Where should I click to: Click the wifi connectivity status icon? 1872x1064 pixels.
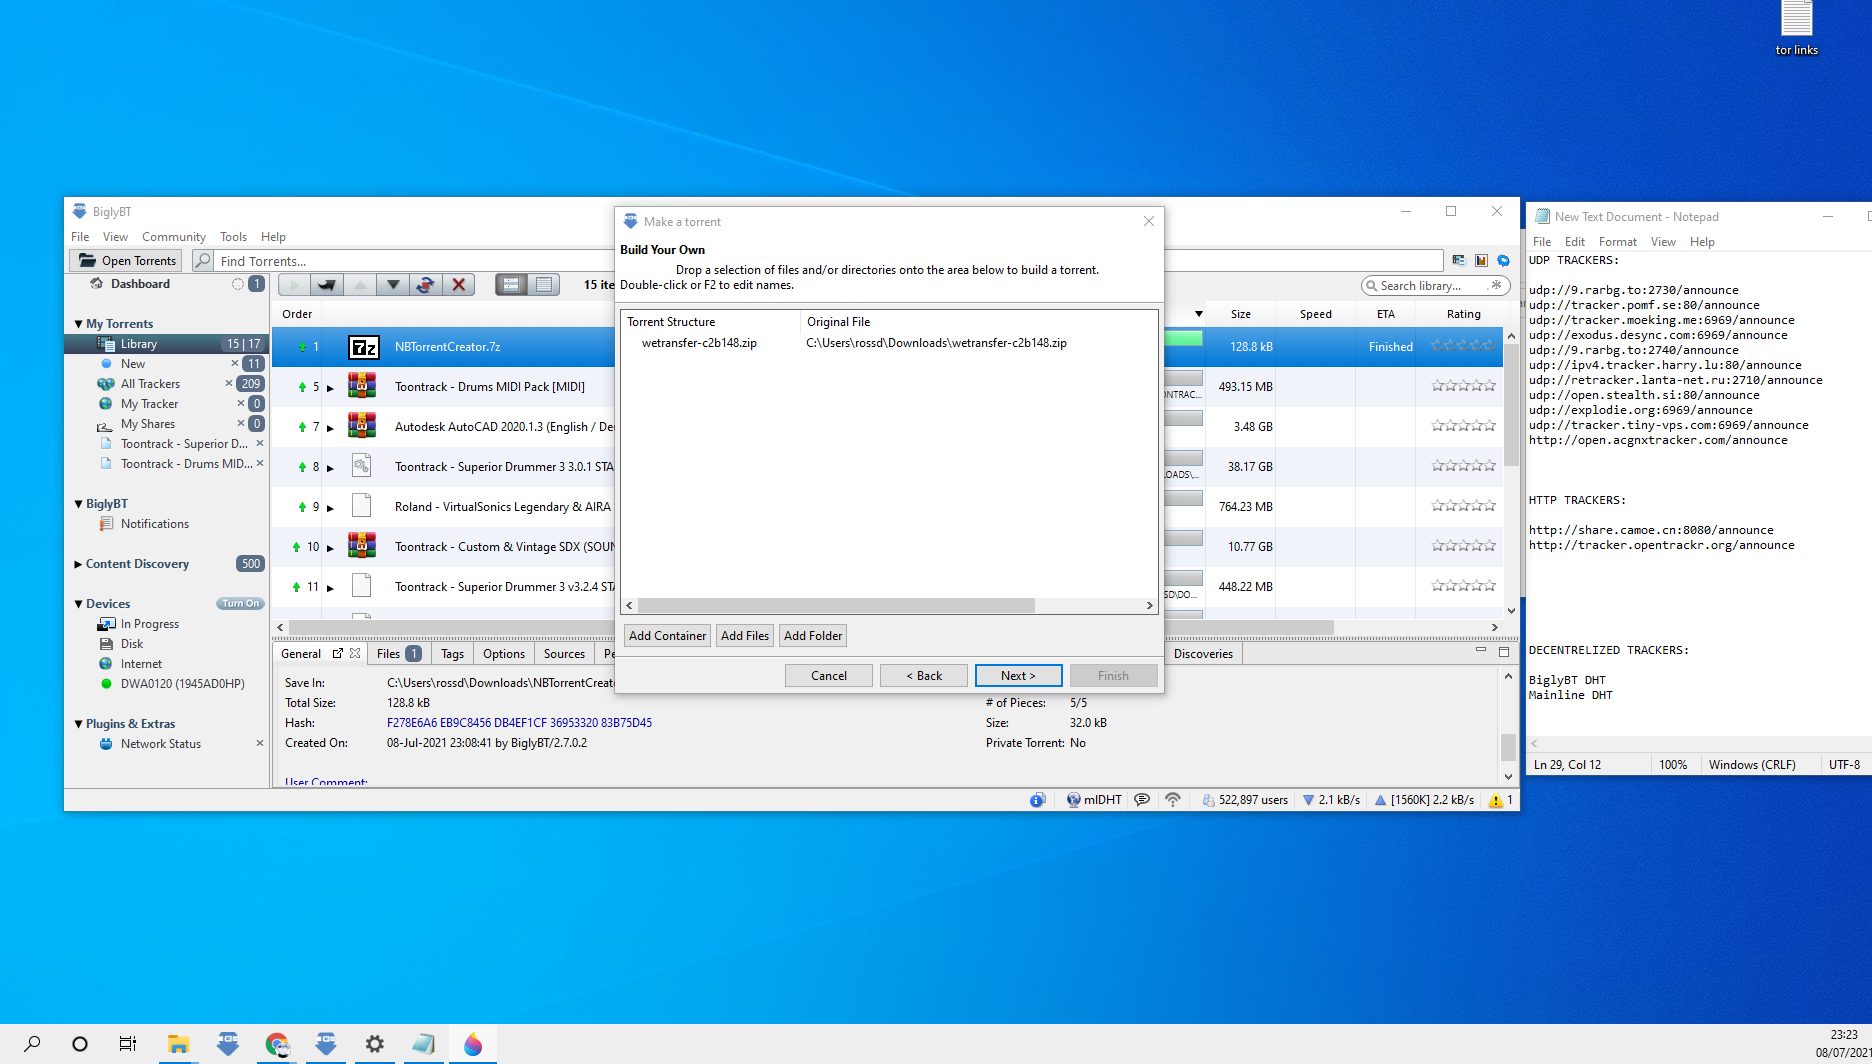(1173, 800)
